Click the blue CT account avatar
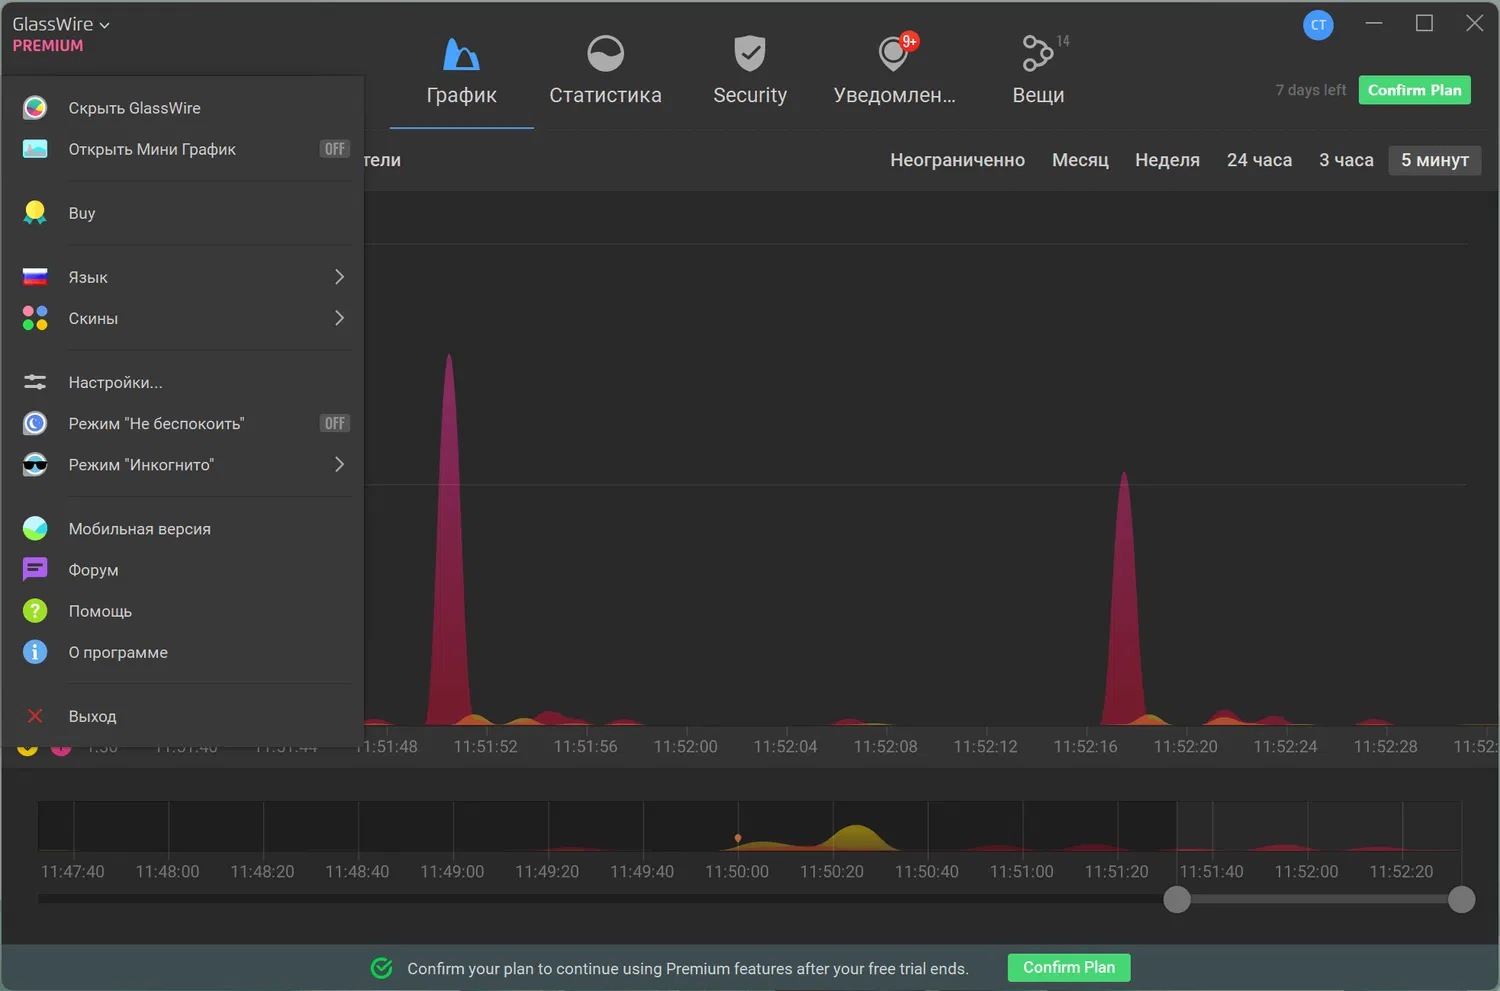Screen dimensions: 1500x991 pos(1318,25)
